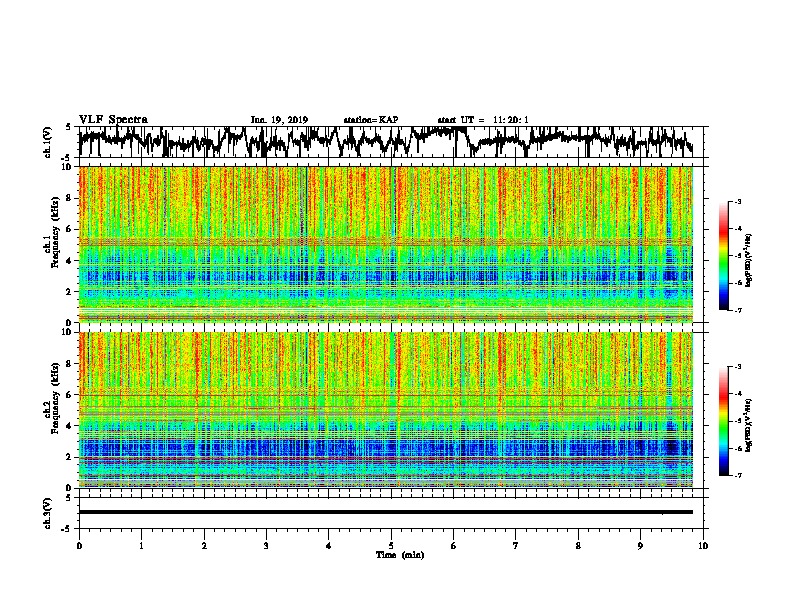Click the "ch.3(V)" axis label

48,513
